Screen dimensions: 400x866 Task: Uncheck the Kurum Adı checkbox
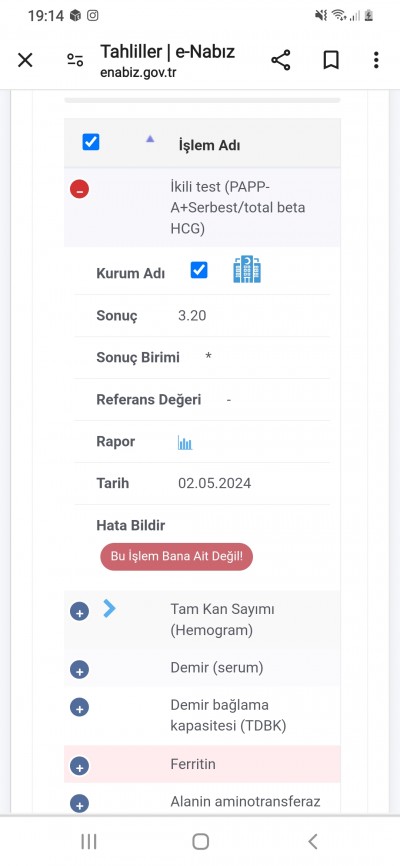point(199,270)
